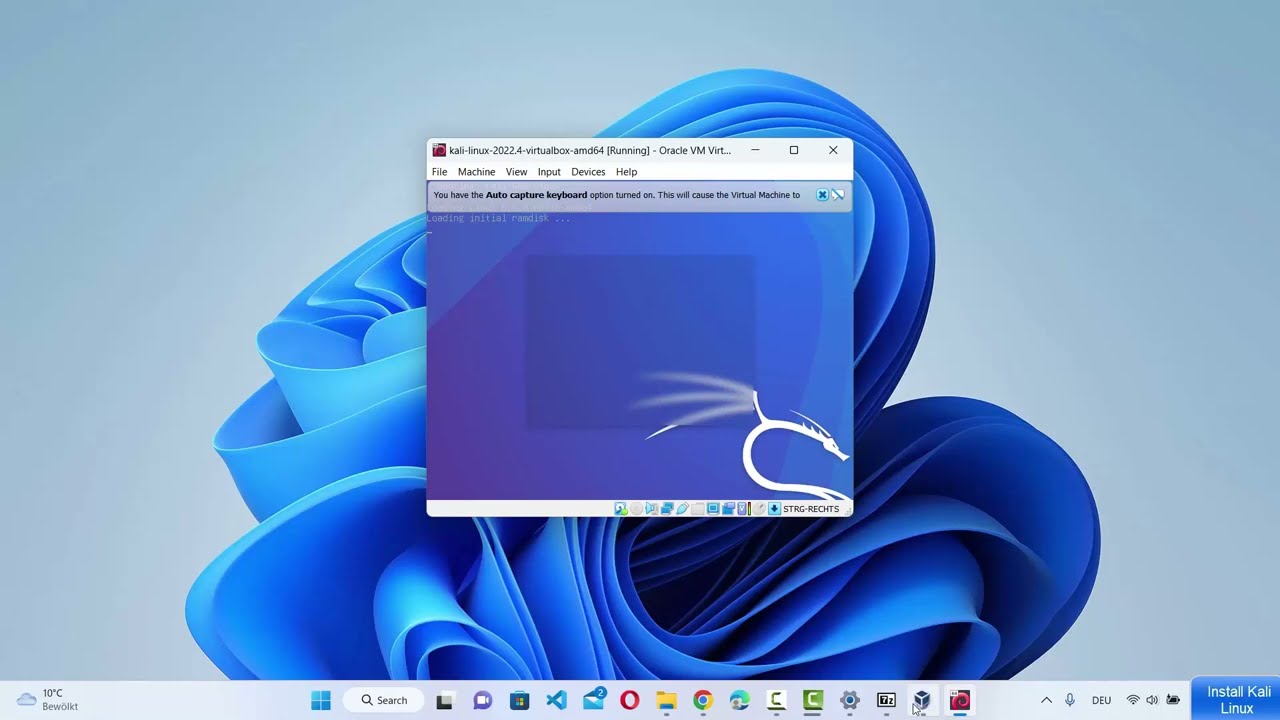Open Windows Settings from the taskbar
This screenshot has height=720, width=1280.
click(x=849, y=700)
